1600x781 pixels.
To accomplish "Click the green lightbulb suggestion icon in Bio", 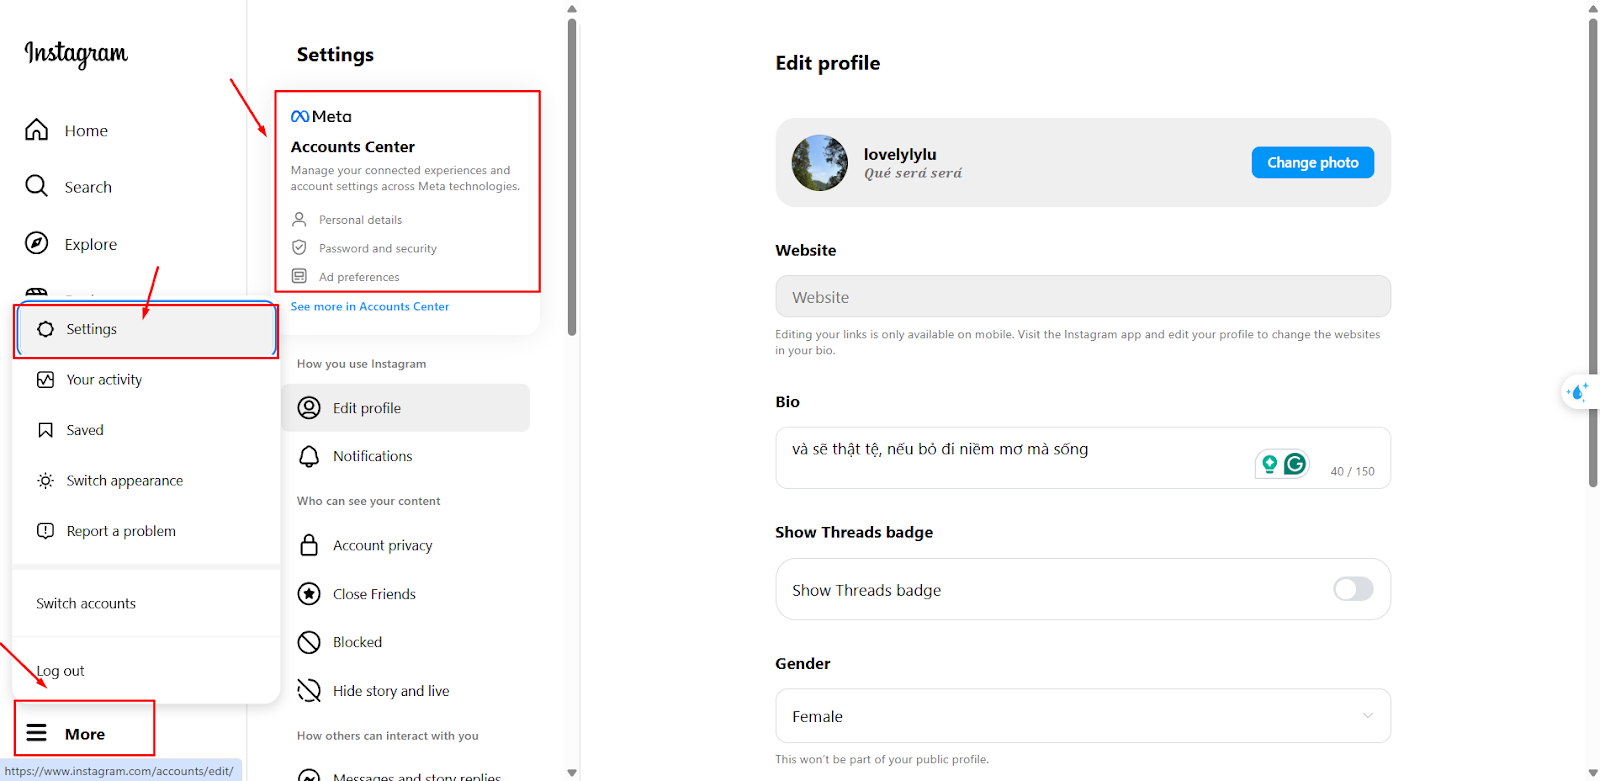I will coord(1269,464).
